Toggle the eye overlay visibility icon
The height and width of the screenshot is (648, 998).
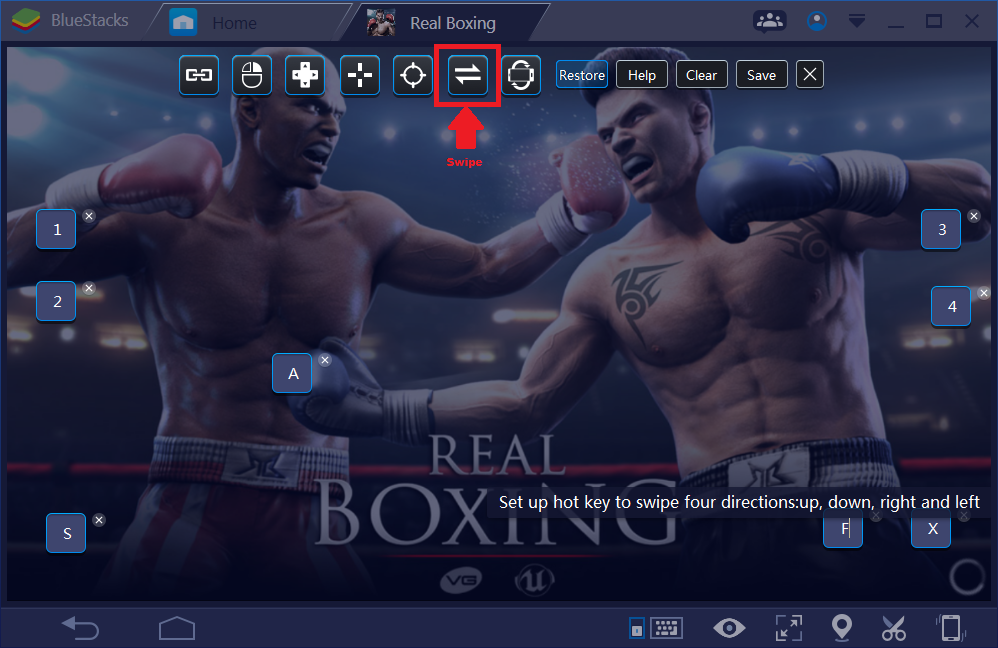(x=729, y=628)
